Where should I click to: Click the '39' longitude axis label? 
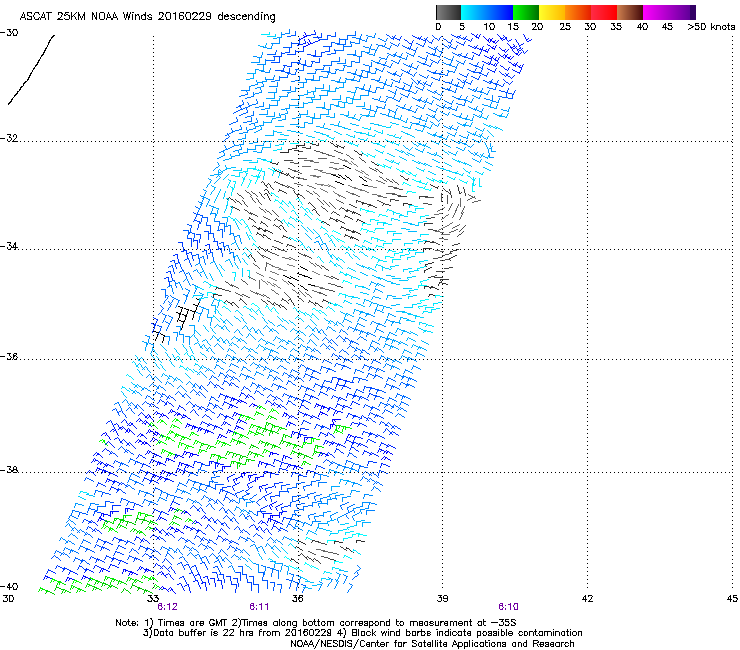[442, 599]
